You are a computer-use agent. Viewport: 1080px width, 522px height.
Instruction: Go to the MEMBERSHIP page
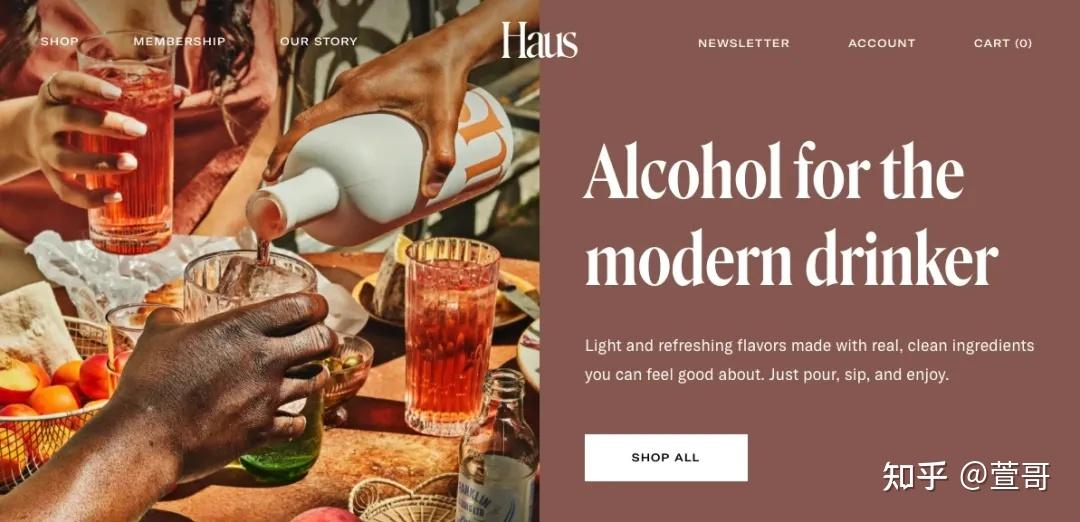179,41
